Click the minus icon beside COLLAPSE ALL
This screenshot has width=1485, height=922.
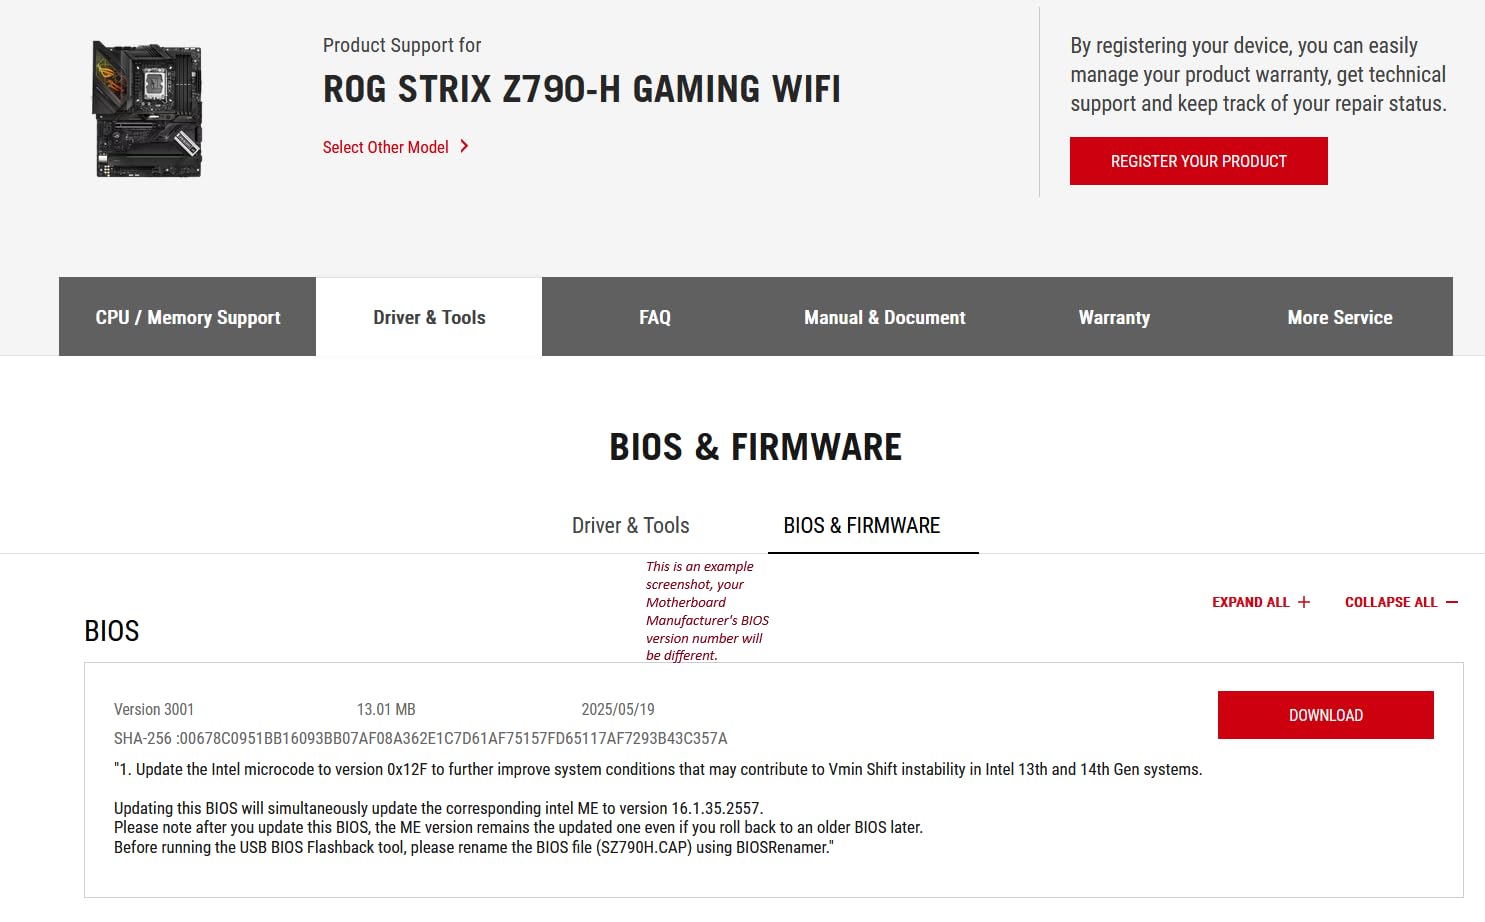(1452, 601)
